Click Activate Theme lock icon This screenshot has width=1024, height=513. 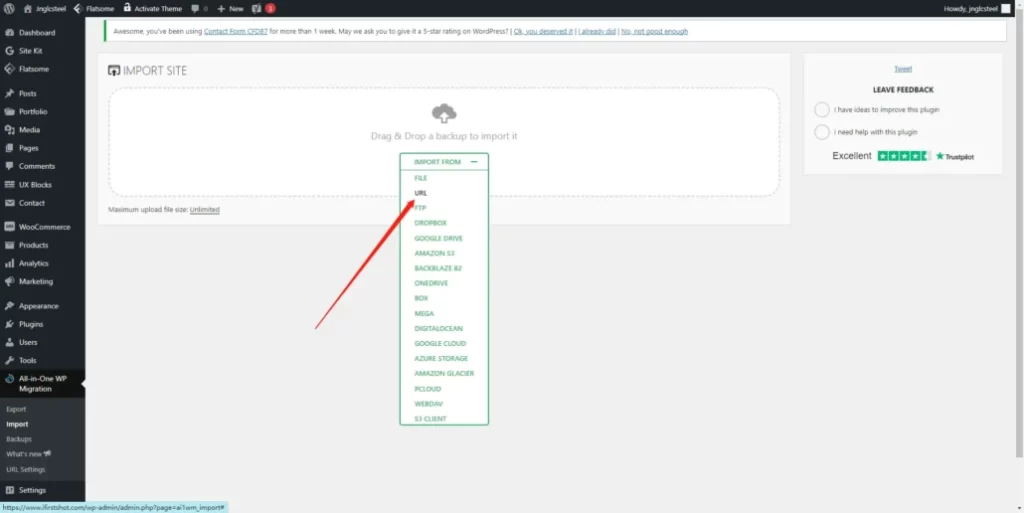[x=127, y=8]
